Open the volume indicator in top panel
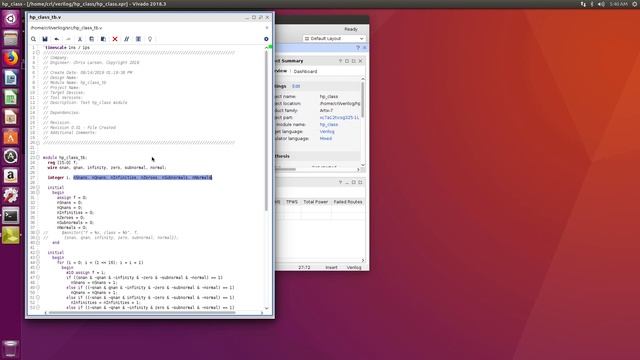 [601, 4]
